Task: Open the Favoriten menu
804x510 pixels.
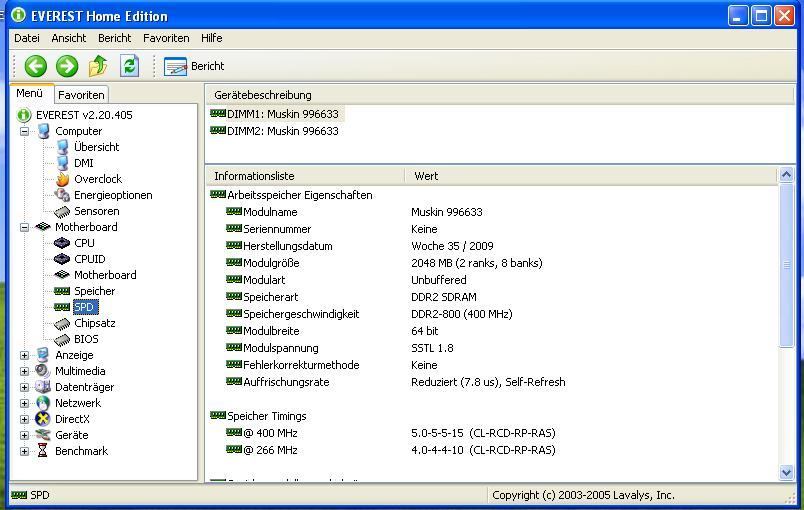Action: (166, 38)
